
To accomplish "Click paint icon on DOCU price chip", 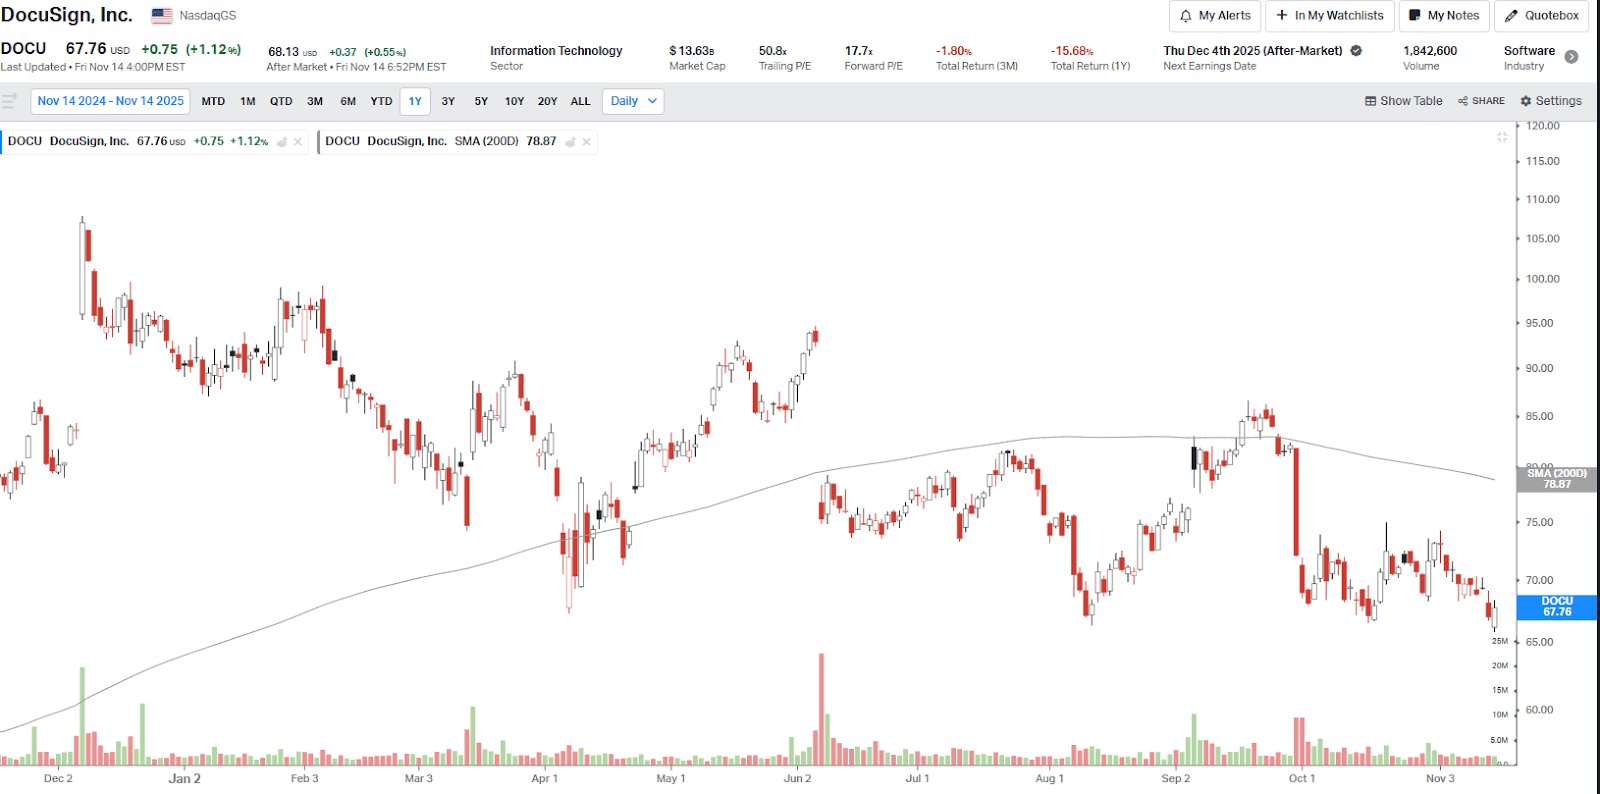I will coord(282,142).
